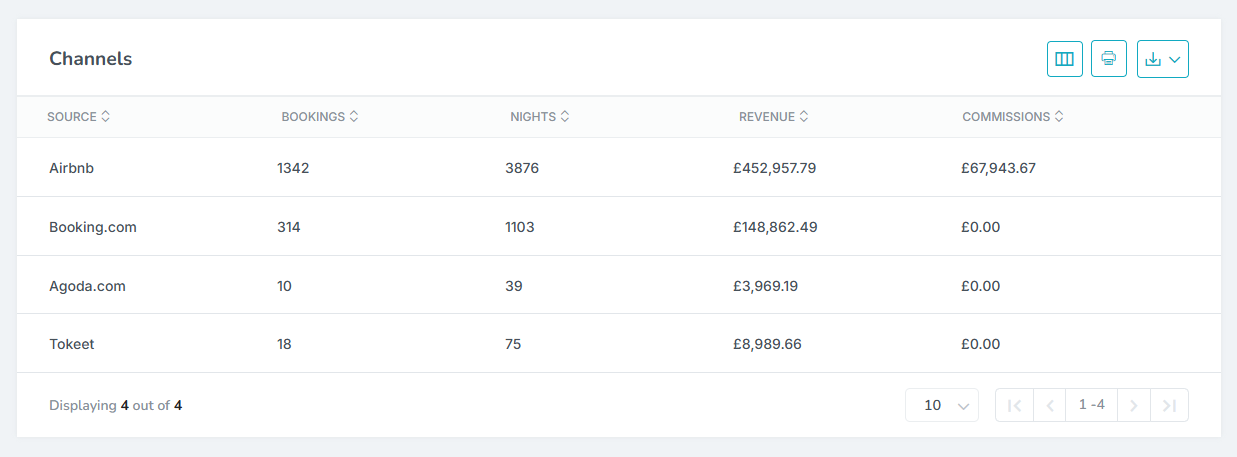Go to the previous page
Screen dimensions: 1237x457
click(x=1050, y=405)
